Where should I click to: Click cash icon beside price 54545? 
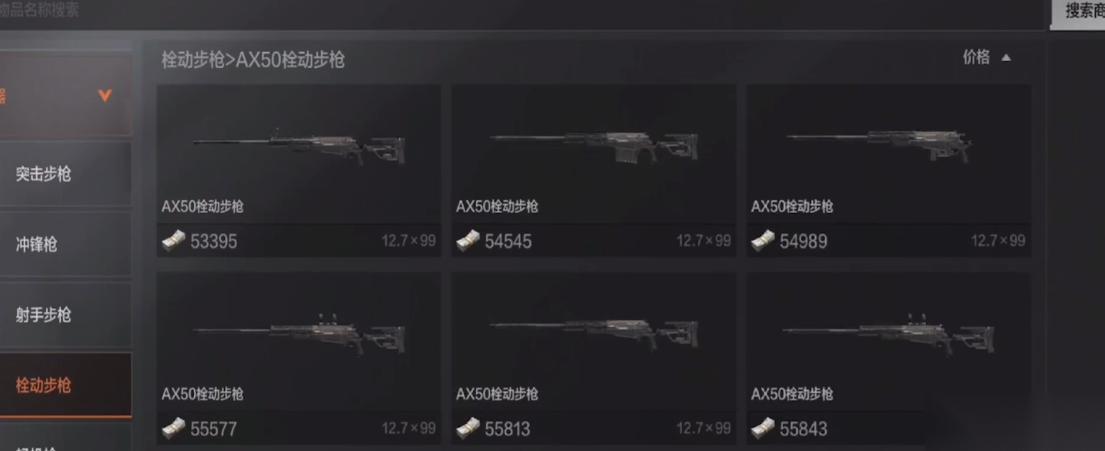[x=468, y=241]
